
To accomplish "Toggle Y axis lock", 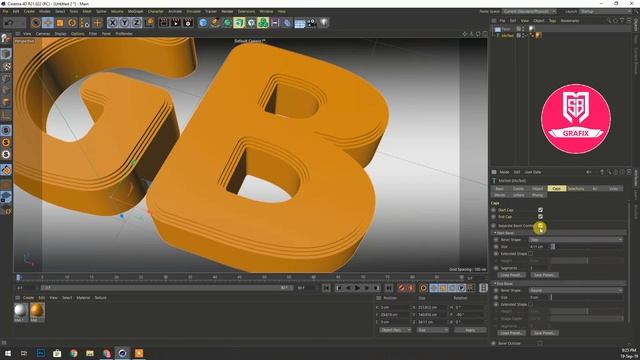I will [124, 23].
